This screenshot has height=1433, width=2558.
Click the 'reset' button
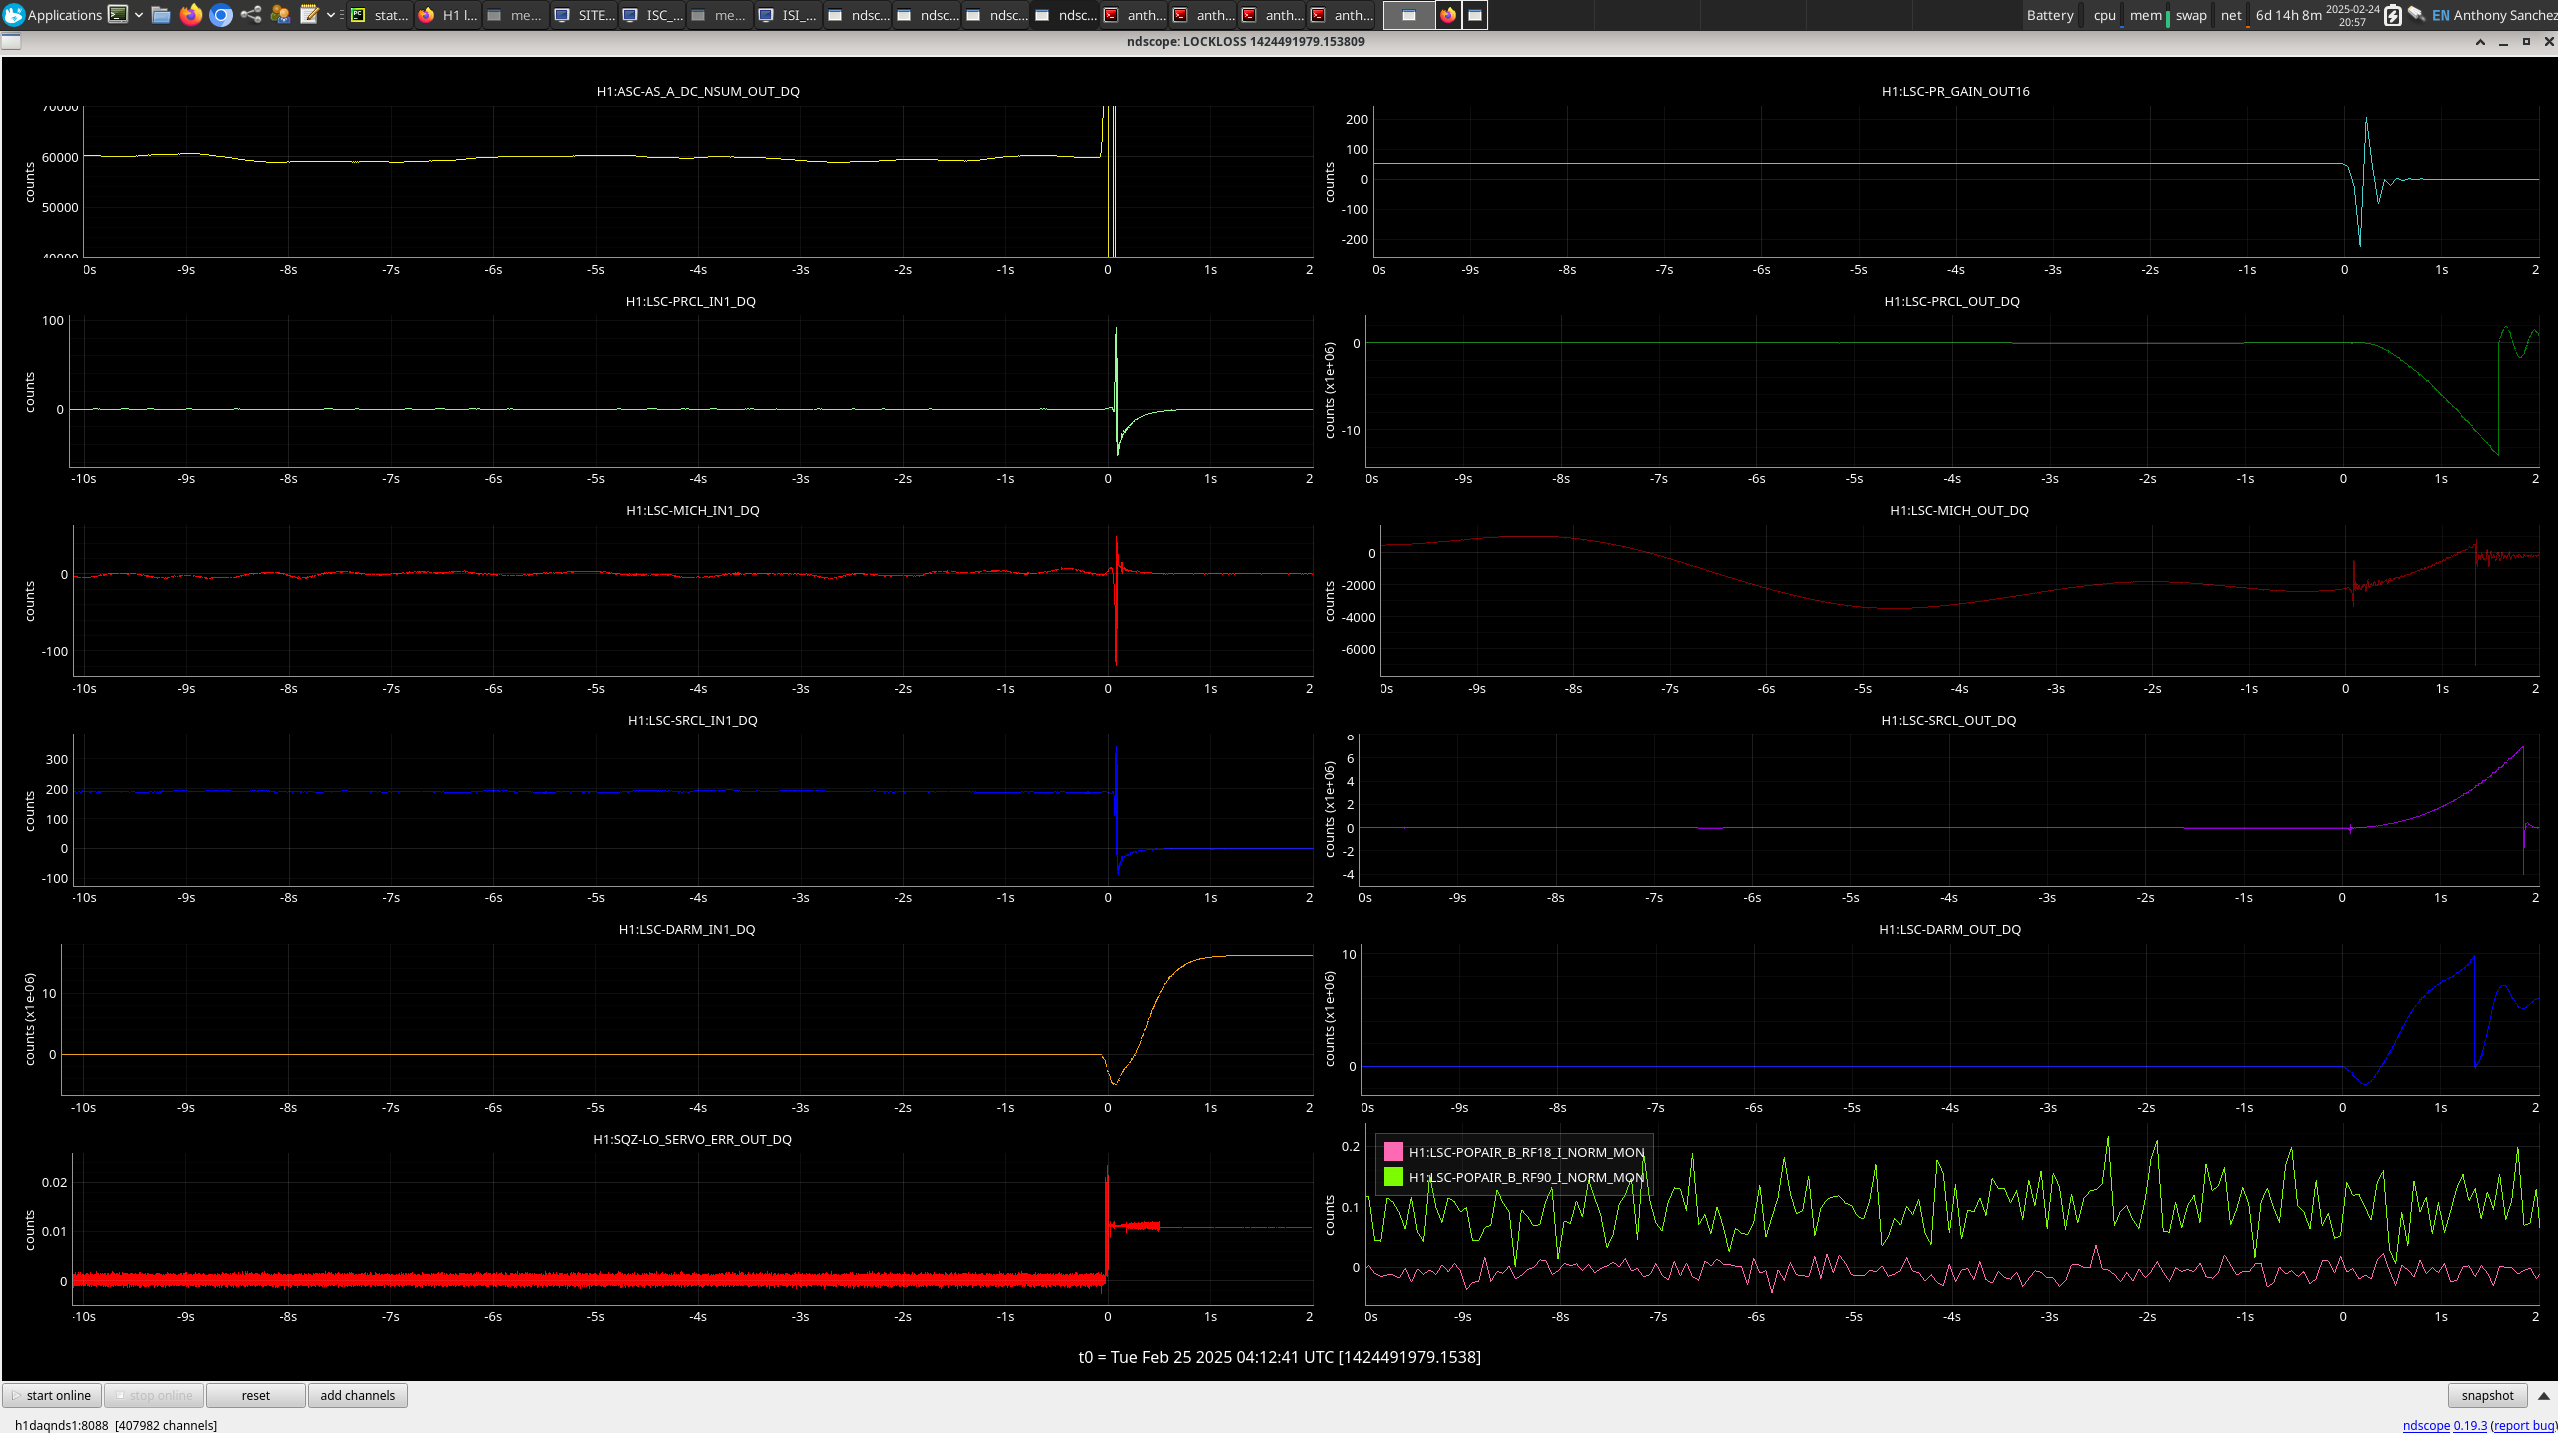tap(256, 1395)
